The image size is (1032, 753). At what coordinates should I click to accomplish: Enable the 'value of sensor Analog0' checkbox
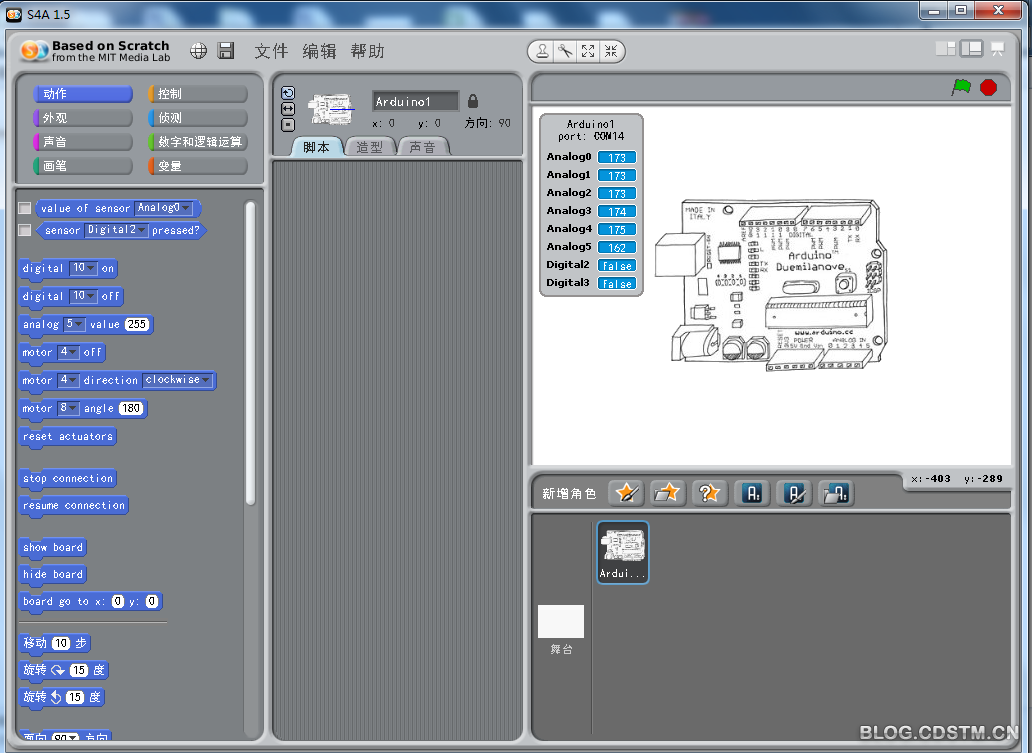click(25, 209)
